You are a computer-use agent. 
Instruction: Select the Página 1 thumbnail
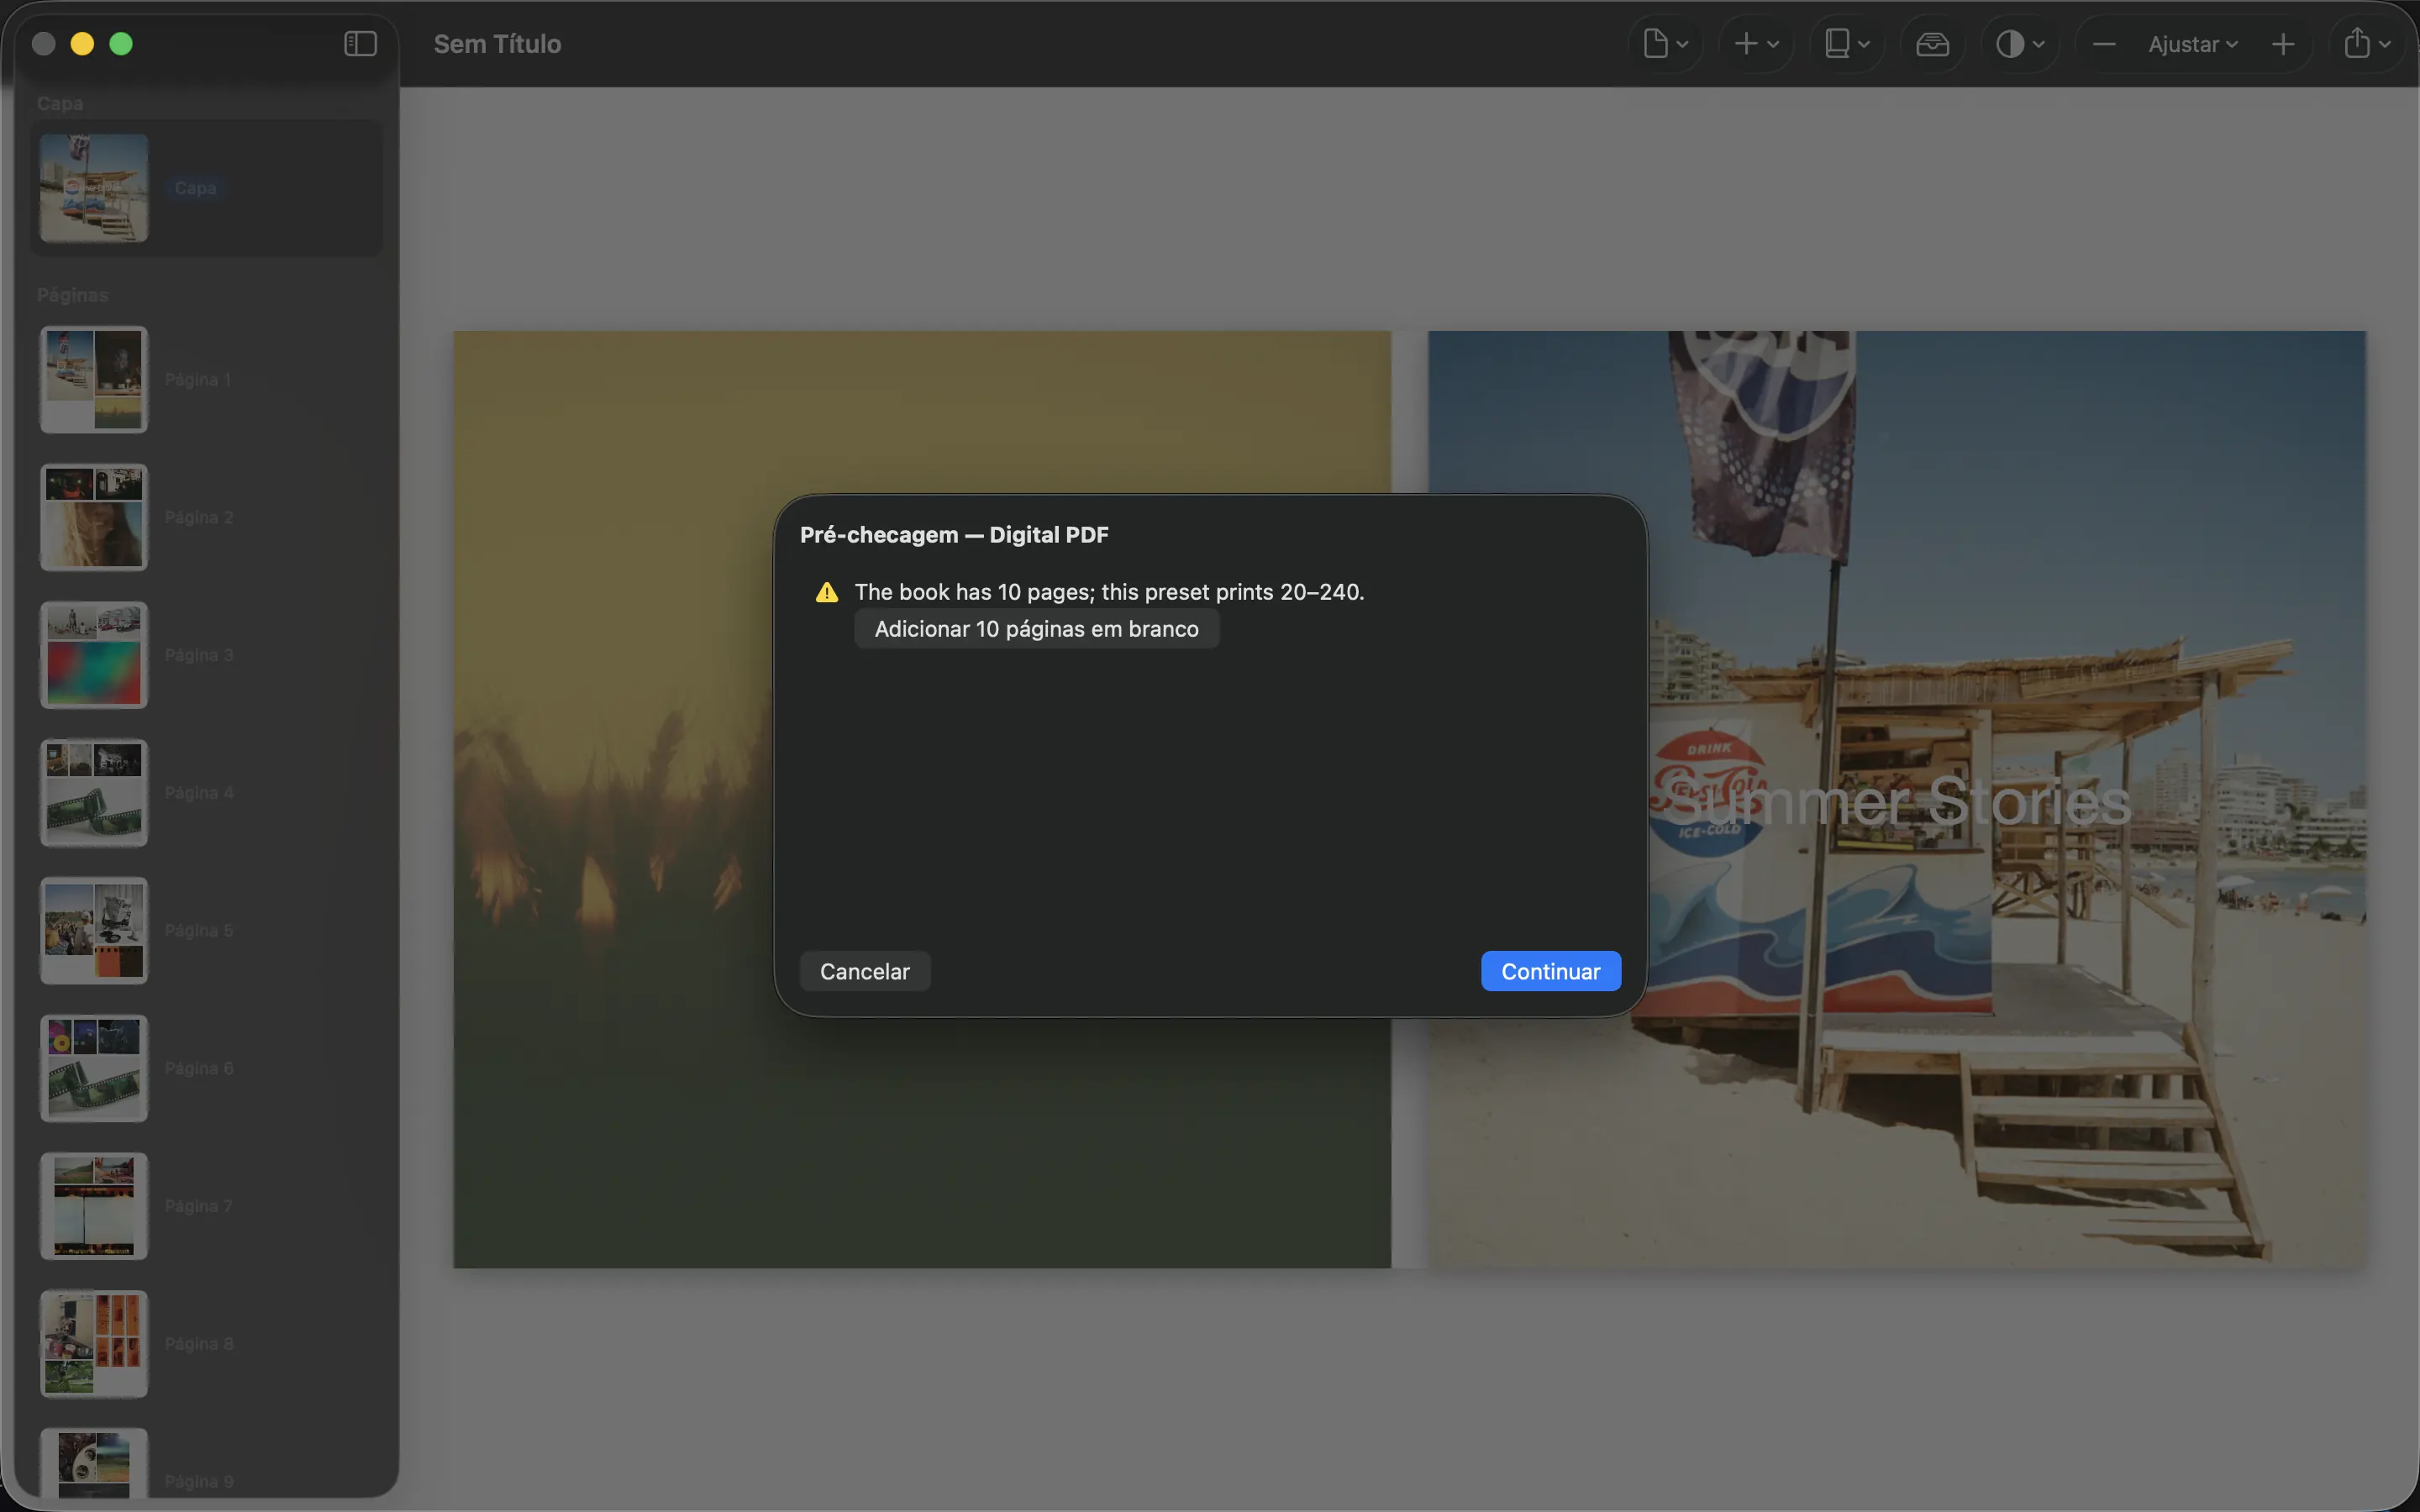[x=94, y=380]
